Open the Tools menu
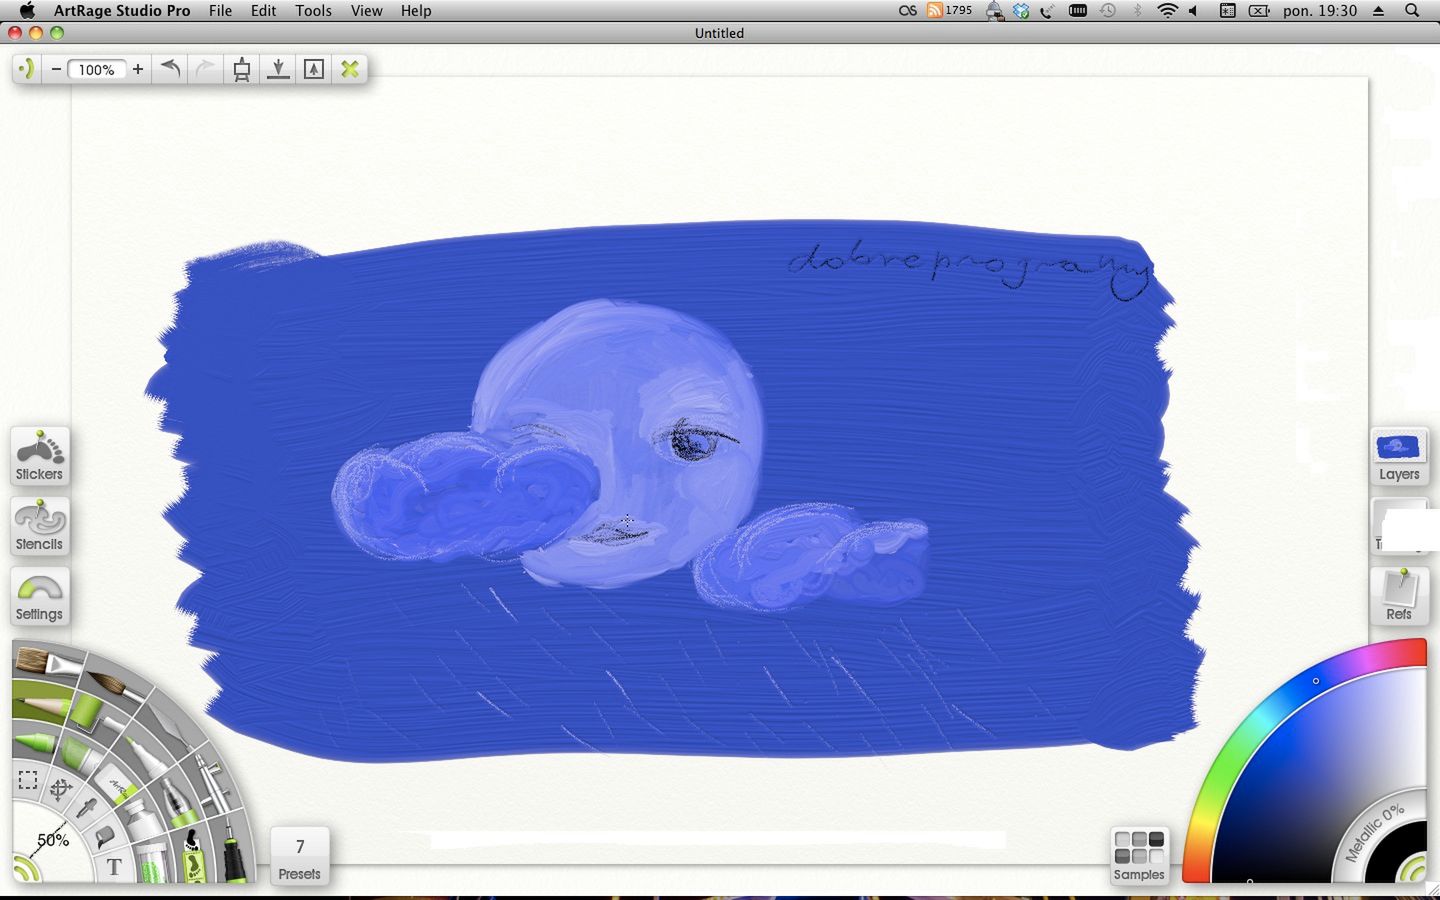Image resolution: width=1440 pixels, height=900 pixels. click(x=313, y=10)
